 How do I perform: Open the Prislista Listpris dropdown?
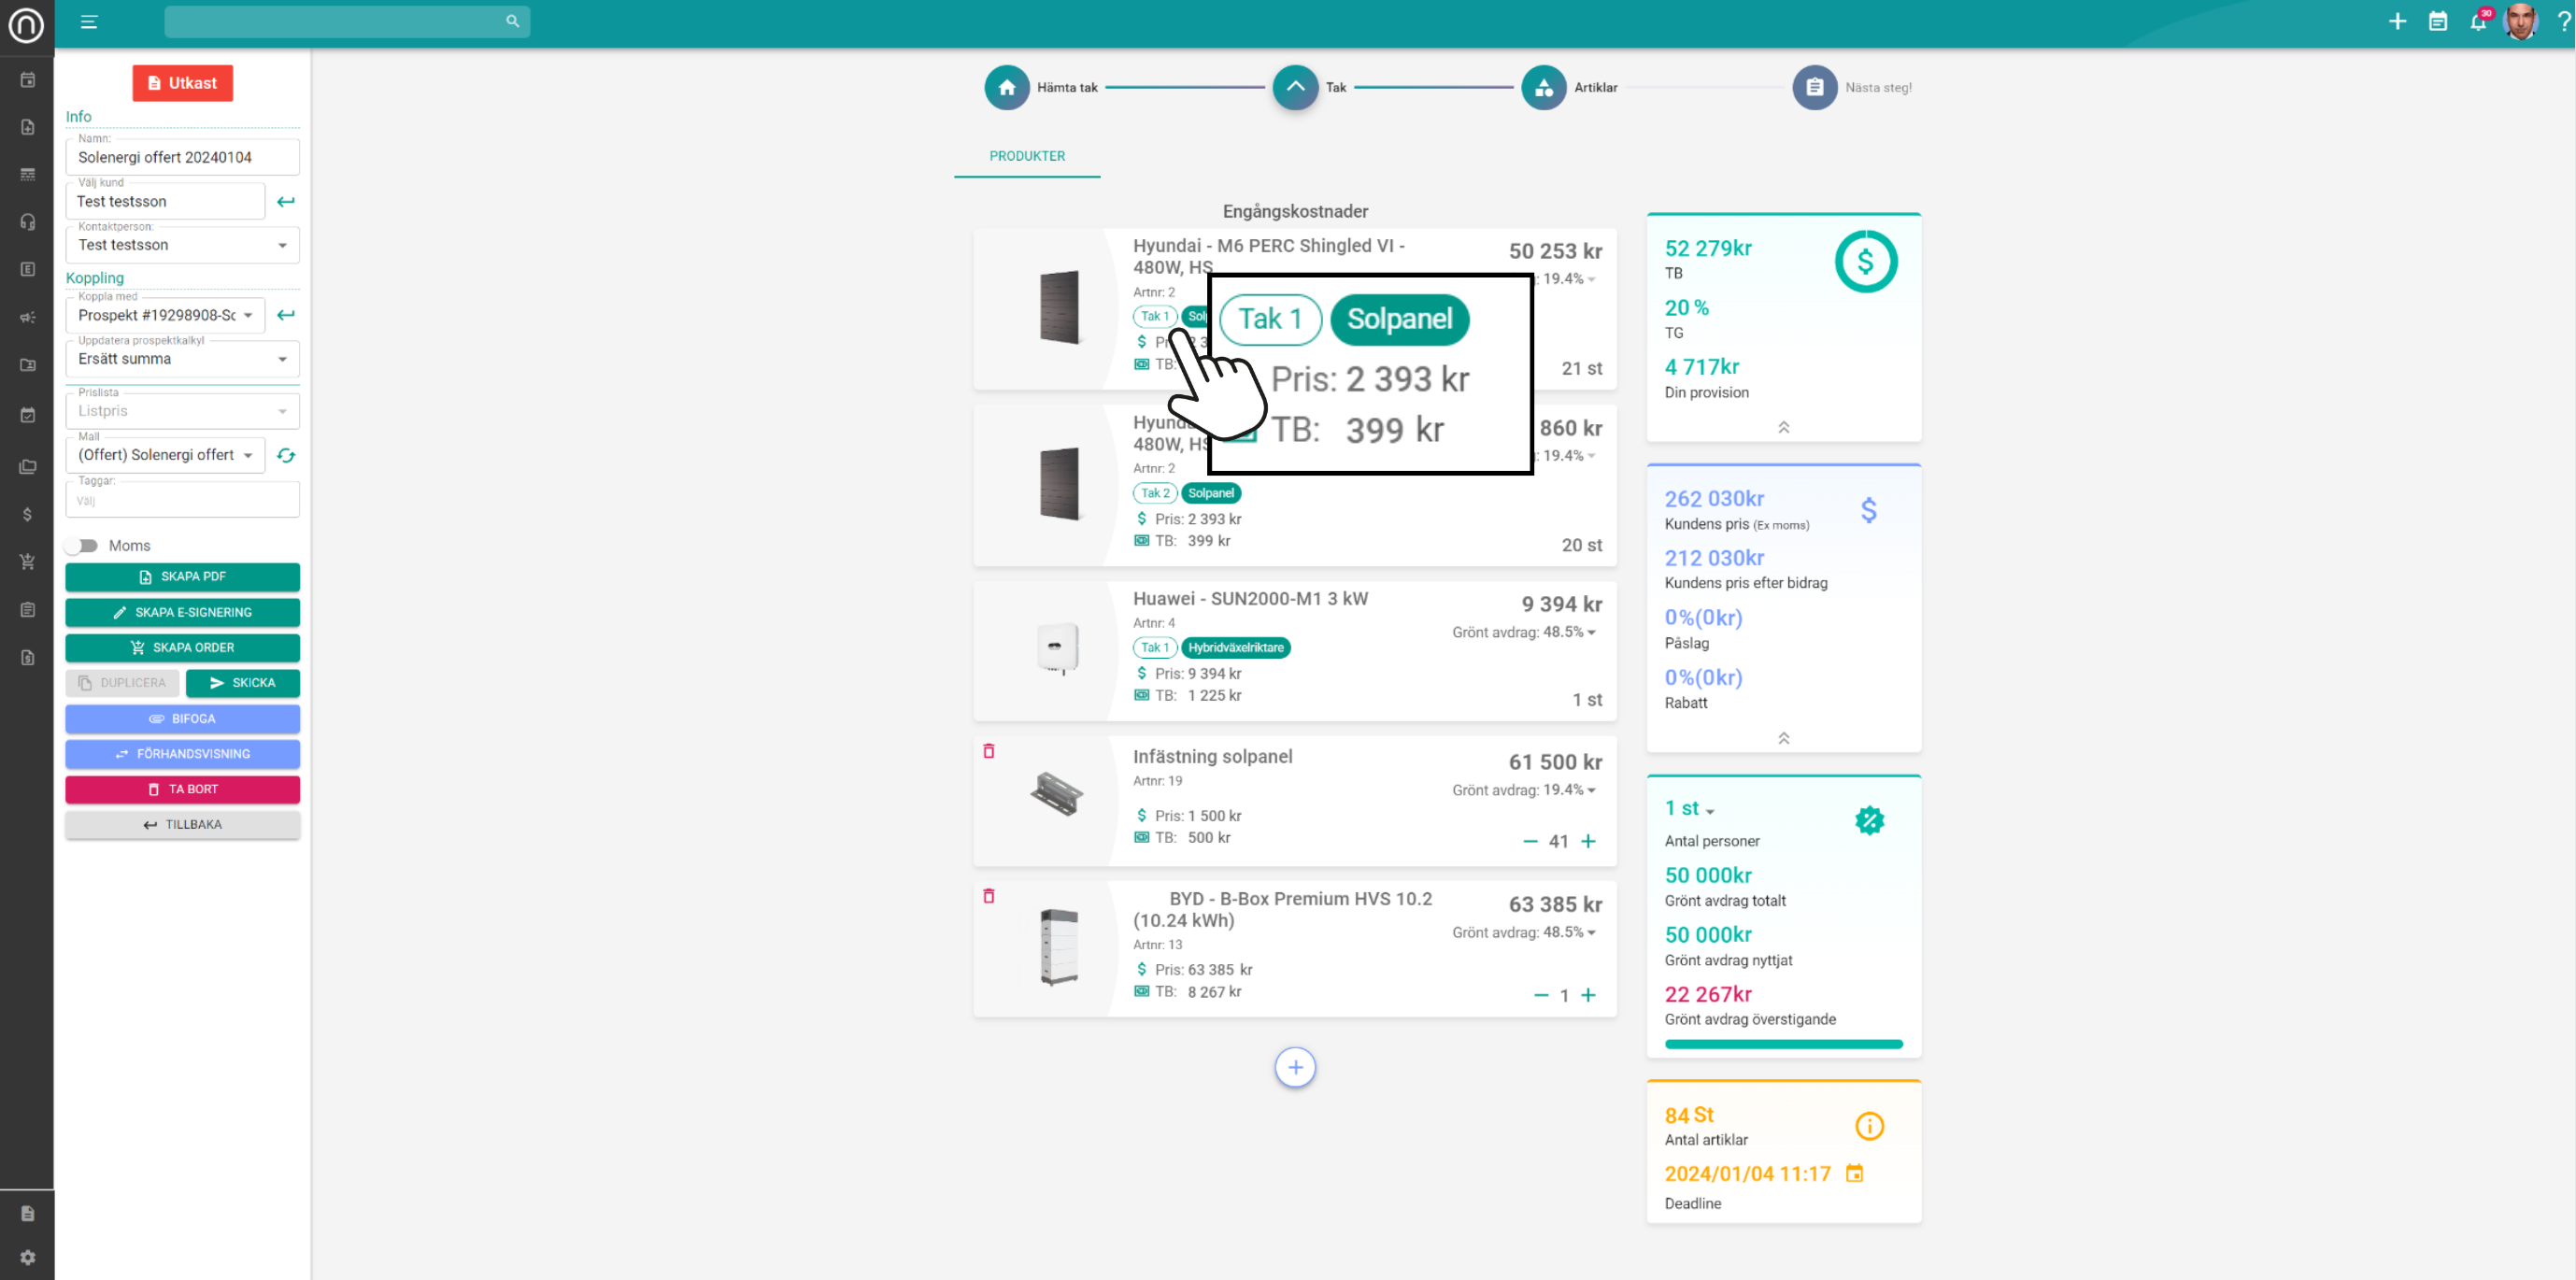[183, 411]
